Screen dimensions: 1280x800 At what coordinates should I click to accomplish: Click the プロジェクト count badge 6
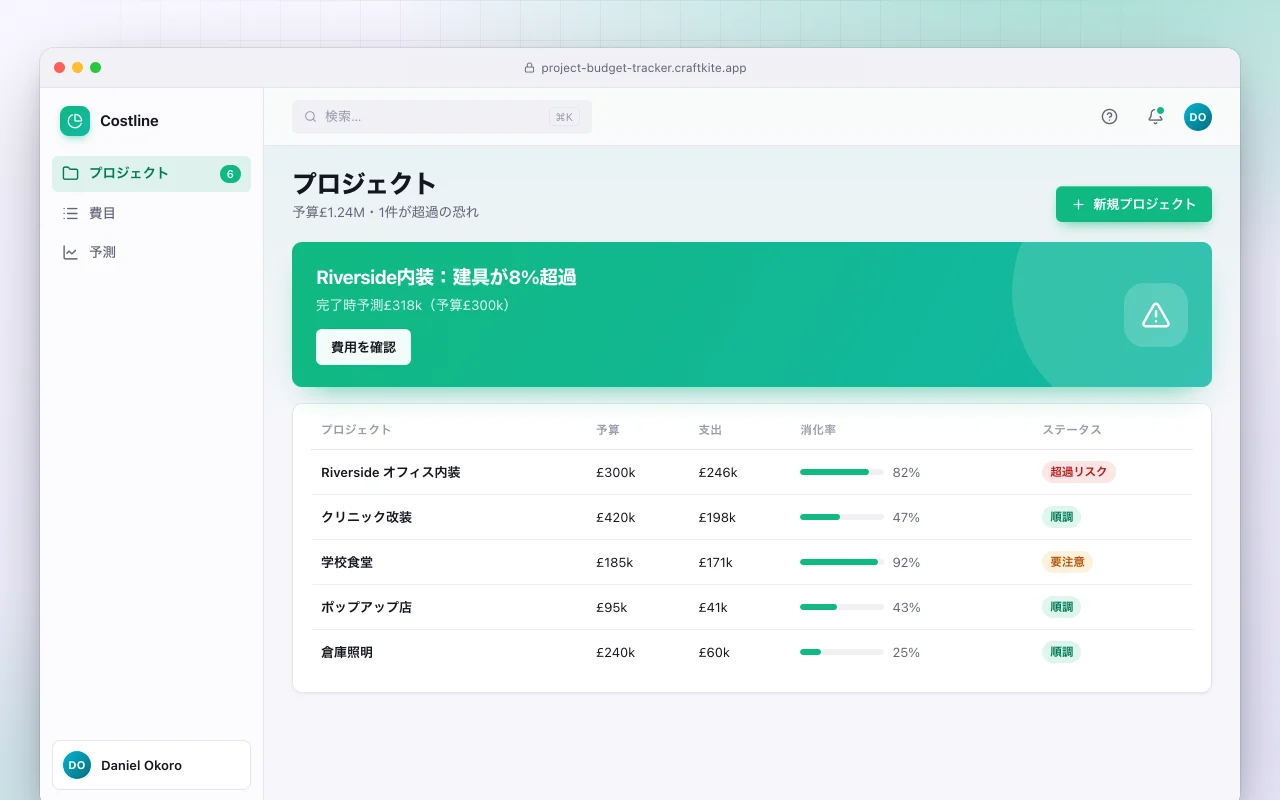[x=230, y=174]
